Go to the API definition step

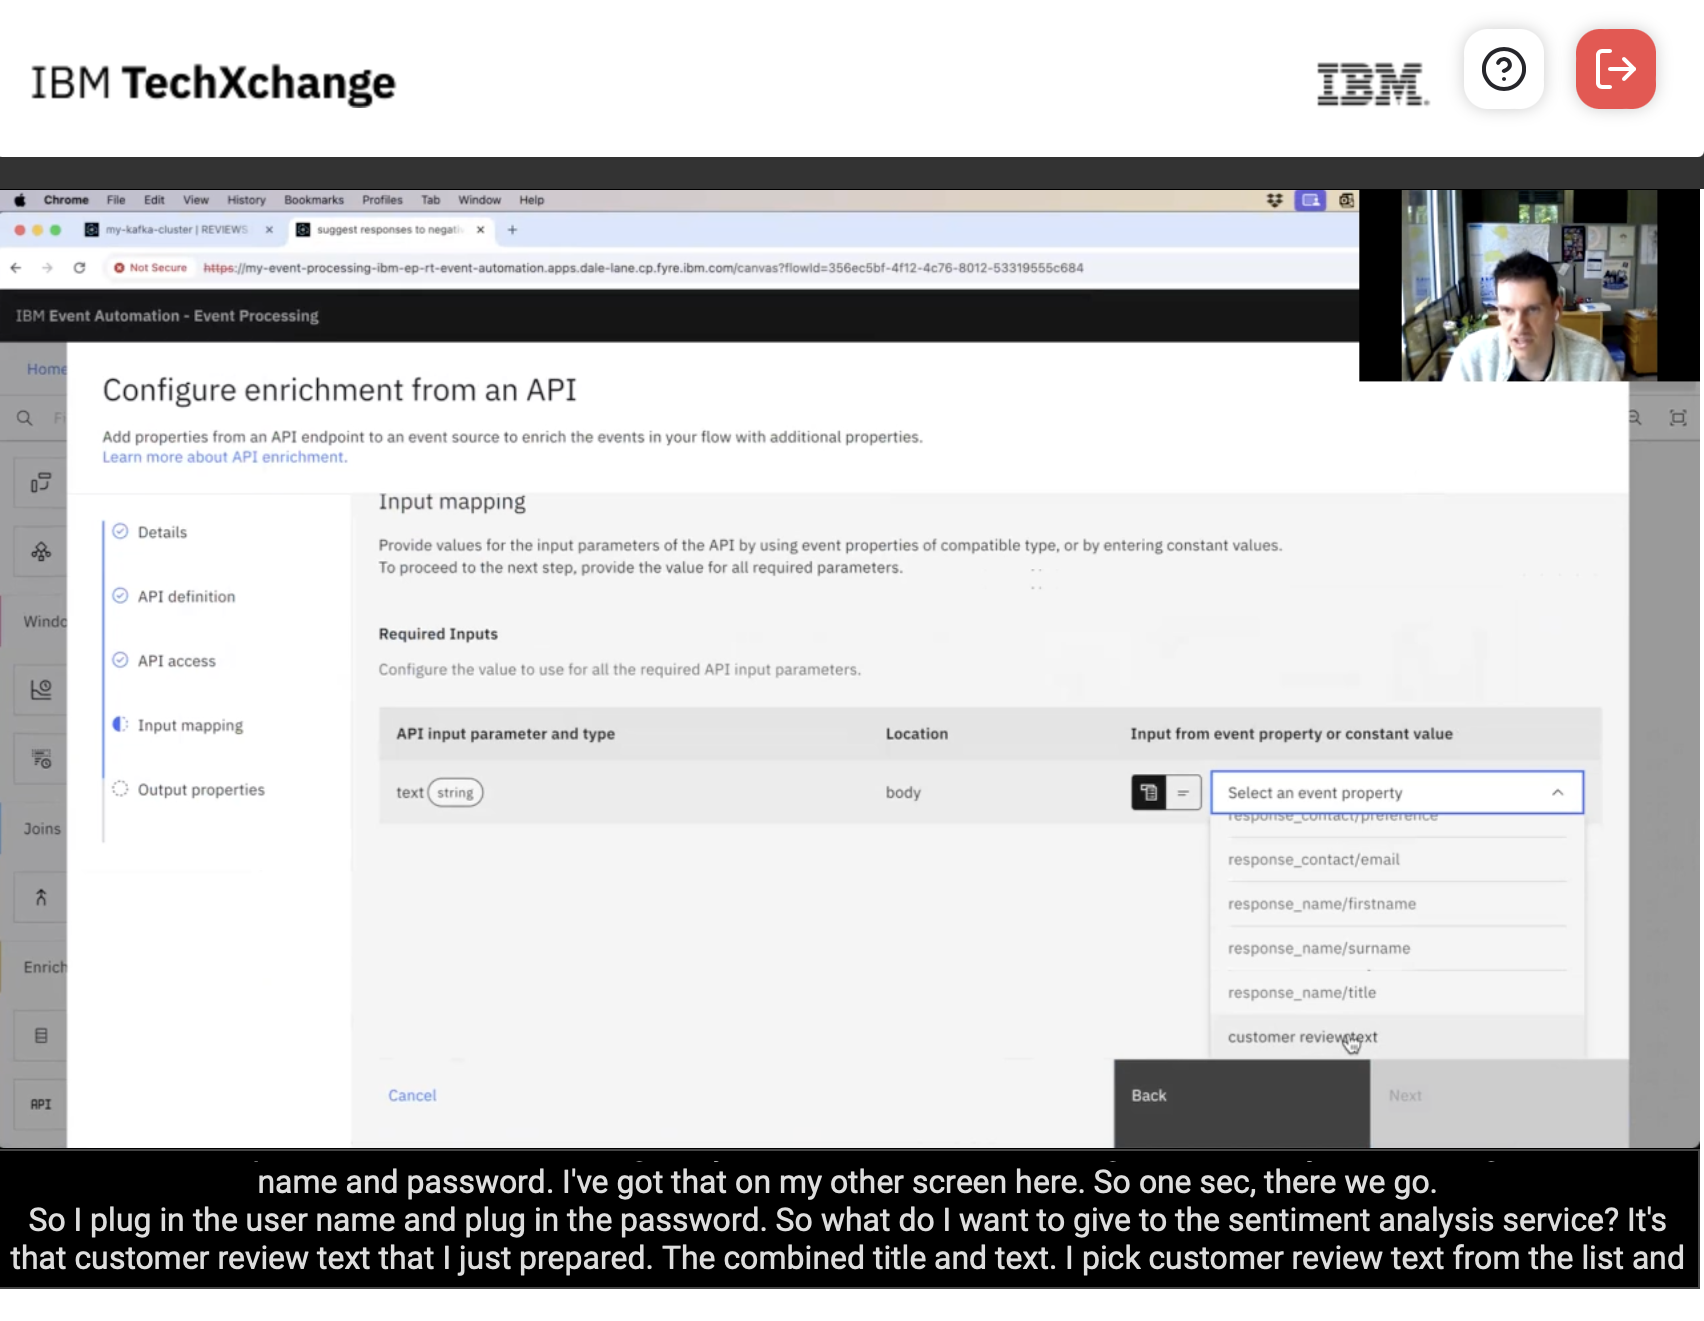(186, 597)
